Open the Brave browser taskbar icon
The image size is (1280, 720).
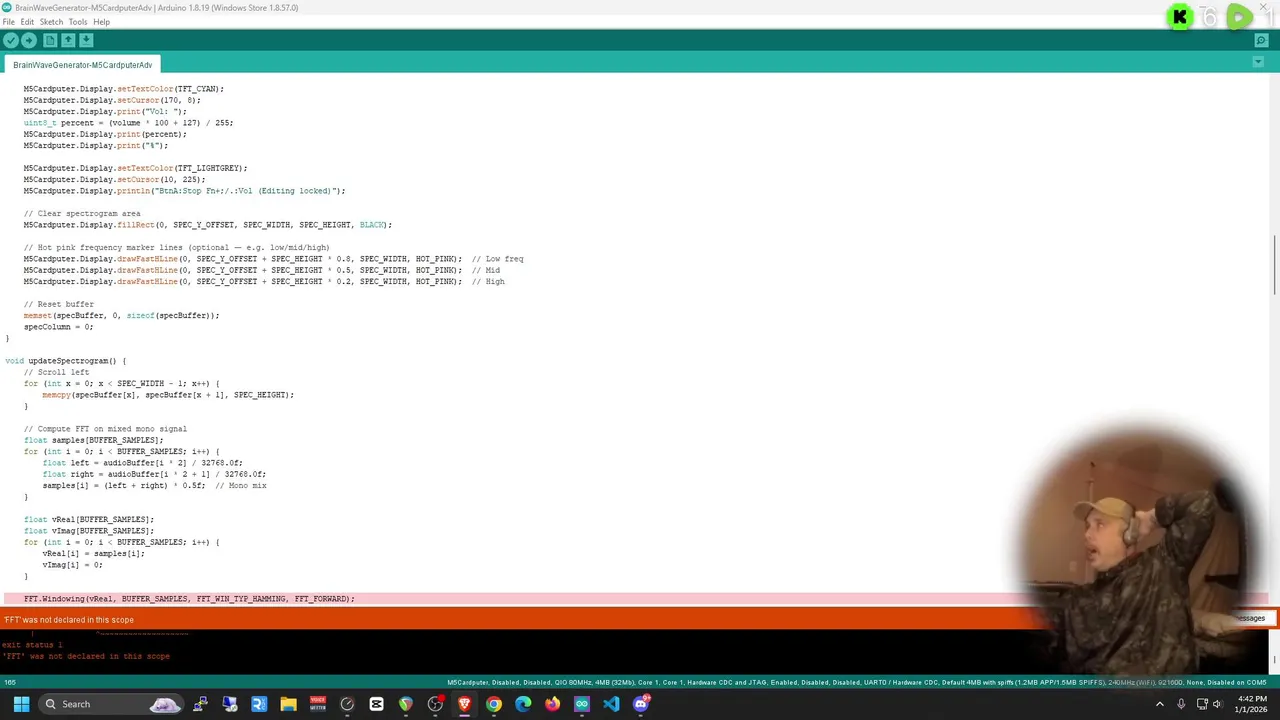(x=464, y=704)
